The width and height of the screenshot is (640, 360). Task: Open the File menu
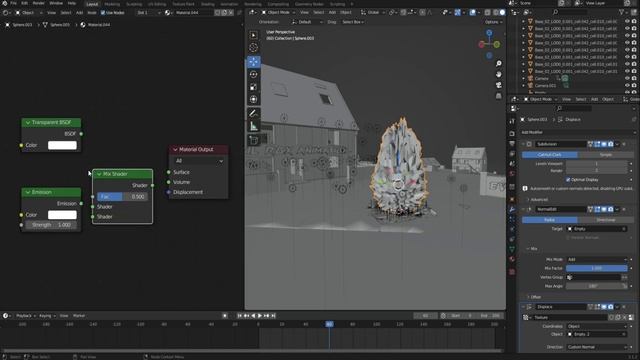point(13,3)
